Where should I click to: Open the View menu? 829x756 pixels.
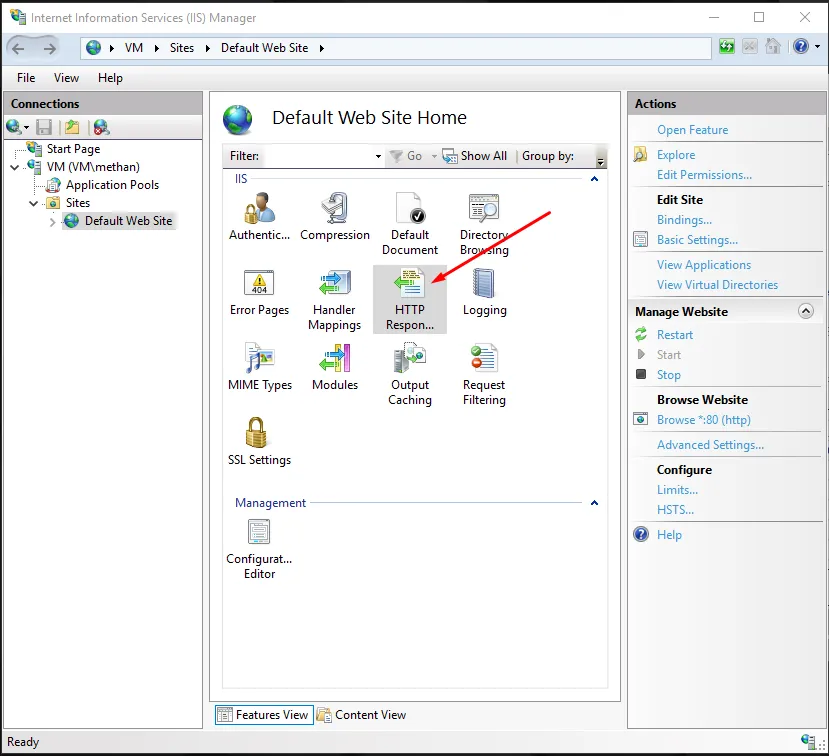tap(66, 78)
